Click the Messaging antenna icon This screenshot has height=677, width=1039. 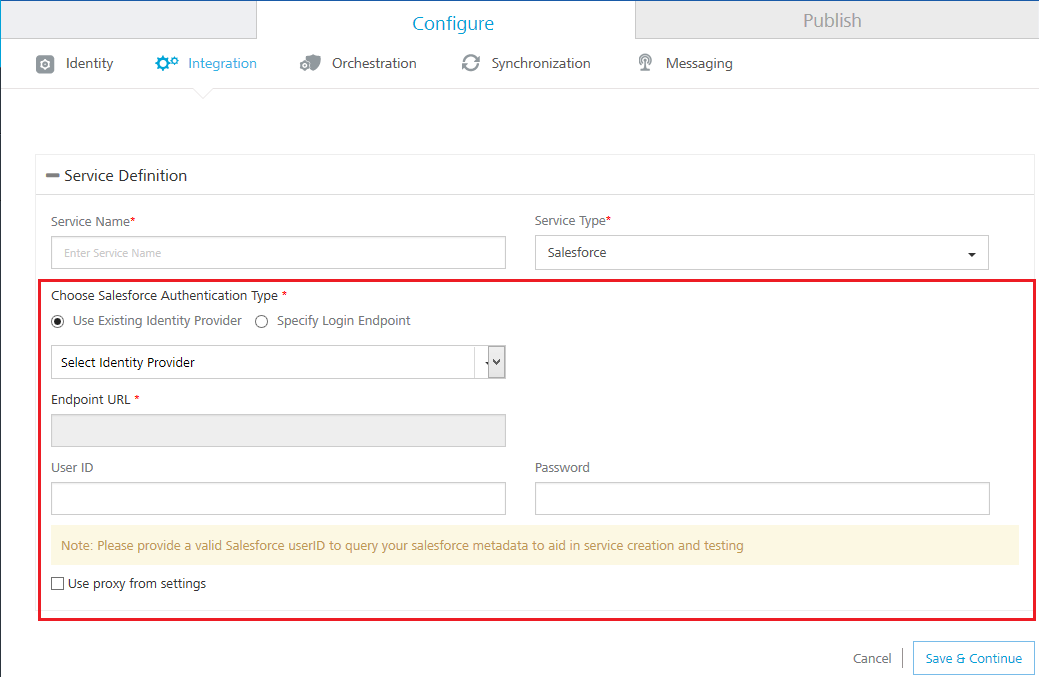(x=645, y=63)
